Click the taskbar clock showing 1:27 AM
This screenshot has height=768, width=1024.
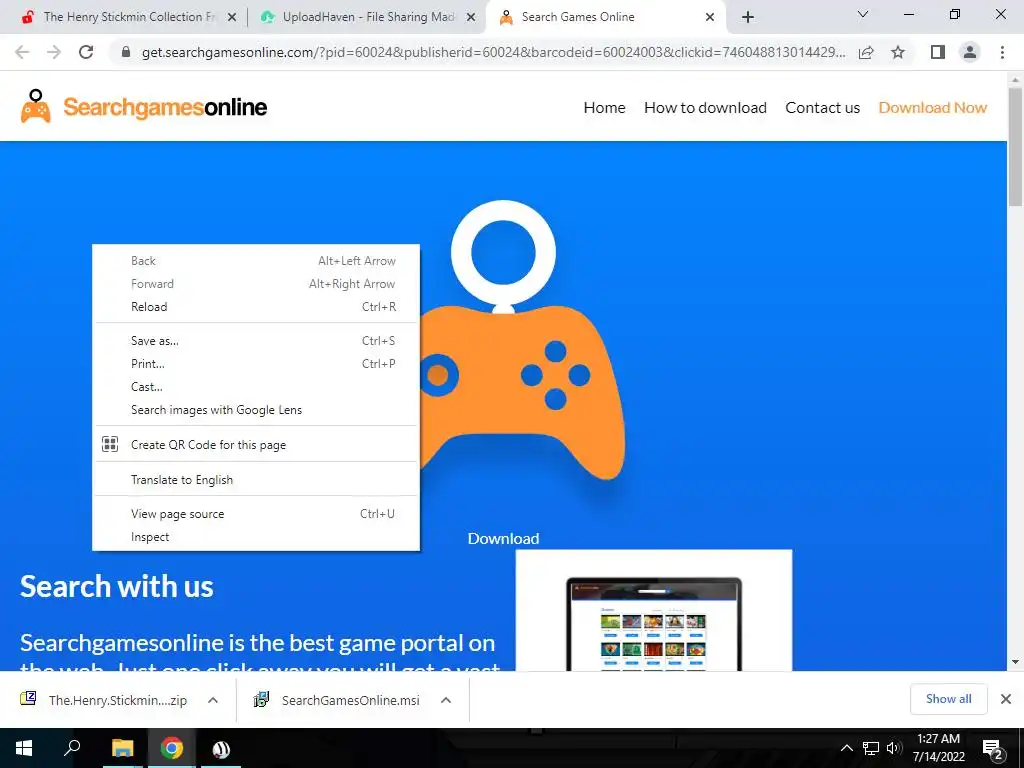938,748
